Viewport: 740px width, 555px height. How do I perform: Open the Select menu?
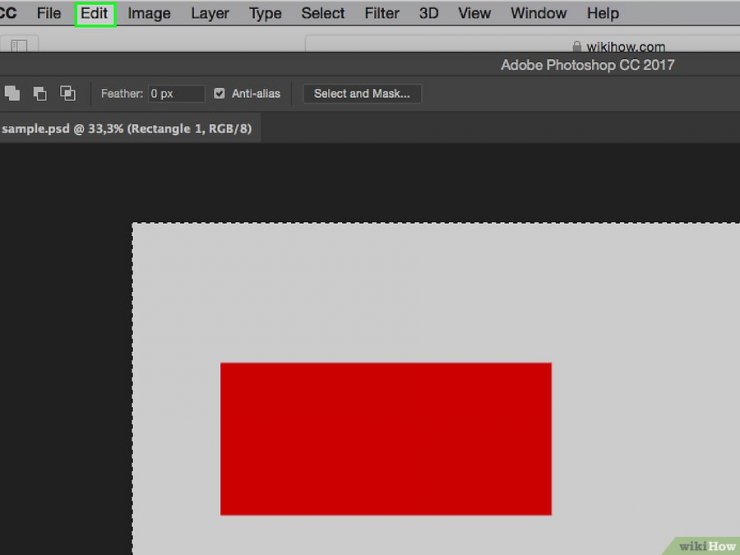pyautogui.click(x=323, y=13)
